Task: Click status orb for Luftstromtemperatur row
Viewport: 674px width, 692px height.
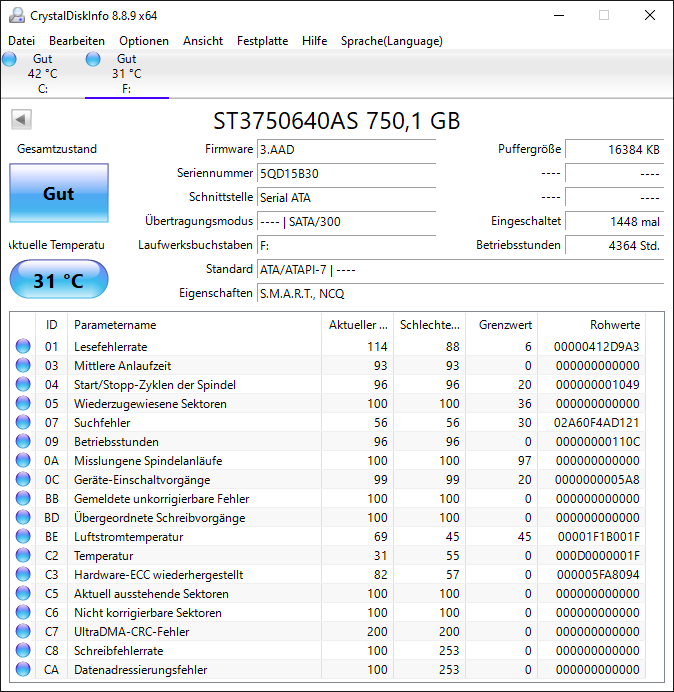Action: 23,536
